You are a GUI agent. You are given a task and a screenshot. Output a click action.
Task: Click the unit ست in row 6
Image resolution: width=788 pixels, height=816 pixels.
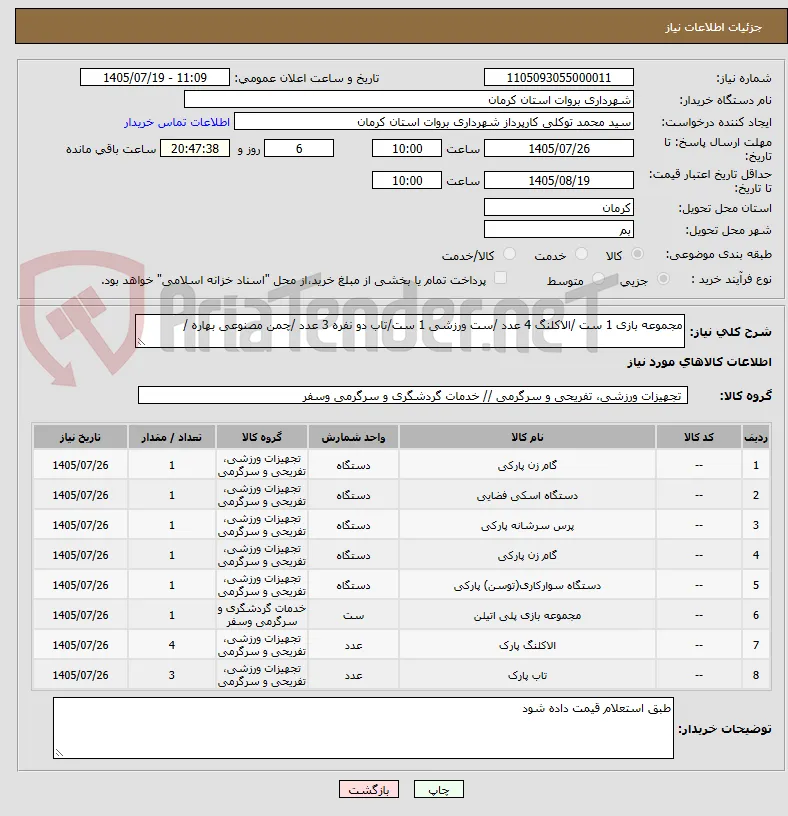353,616
